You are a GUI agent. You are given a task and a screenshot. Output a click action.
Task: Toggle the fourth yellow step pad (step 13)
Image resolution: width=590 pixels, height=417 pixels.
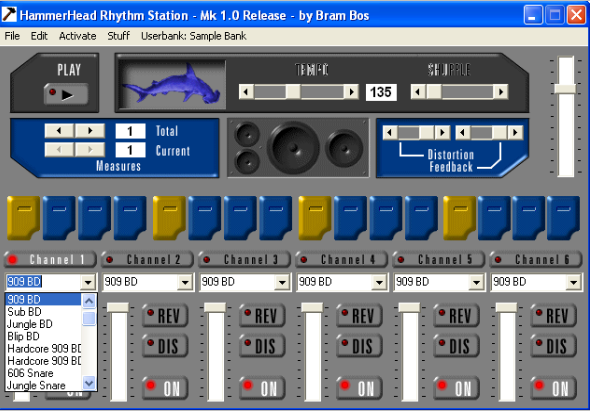pyautogui.click(x=459, y=218)
